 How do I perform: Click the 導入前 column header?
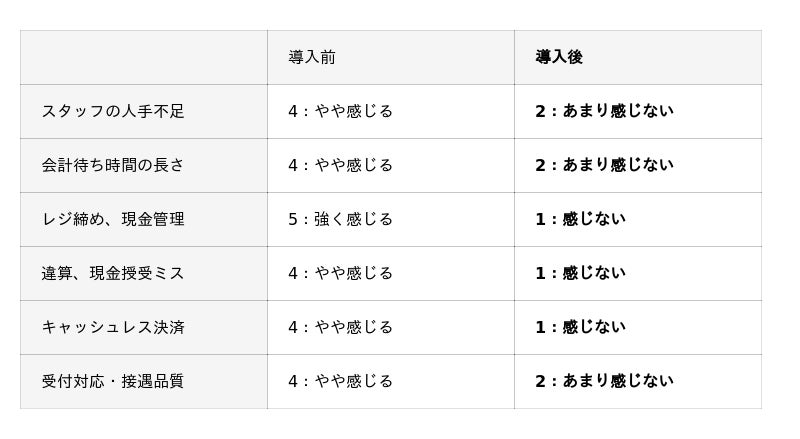[312, 57]
